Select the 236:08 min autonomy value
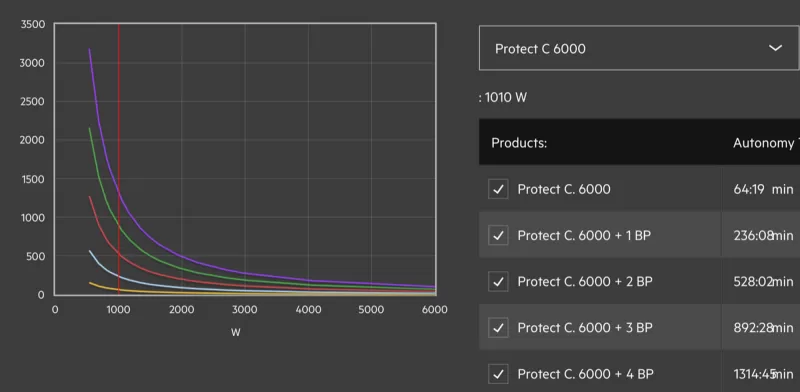This screenshot has height=392, width=800. tap(763, 235)
